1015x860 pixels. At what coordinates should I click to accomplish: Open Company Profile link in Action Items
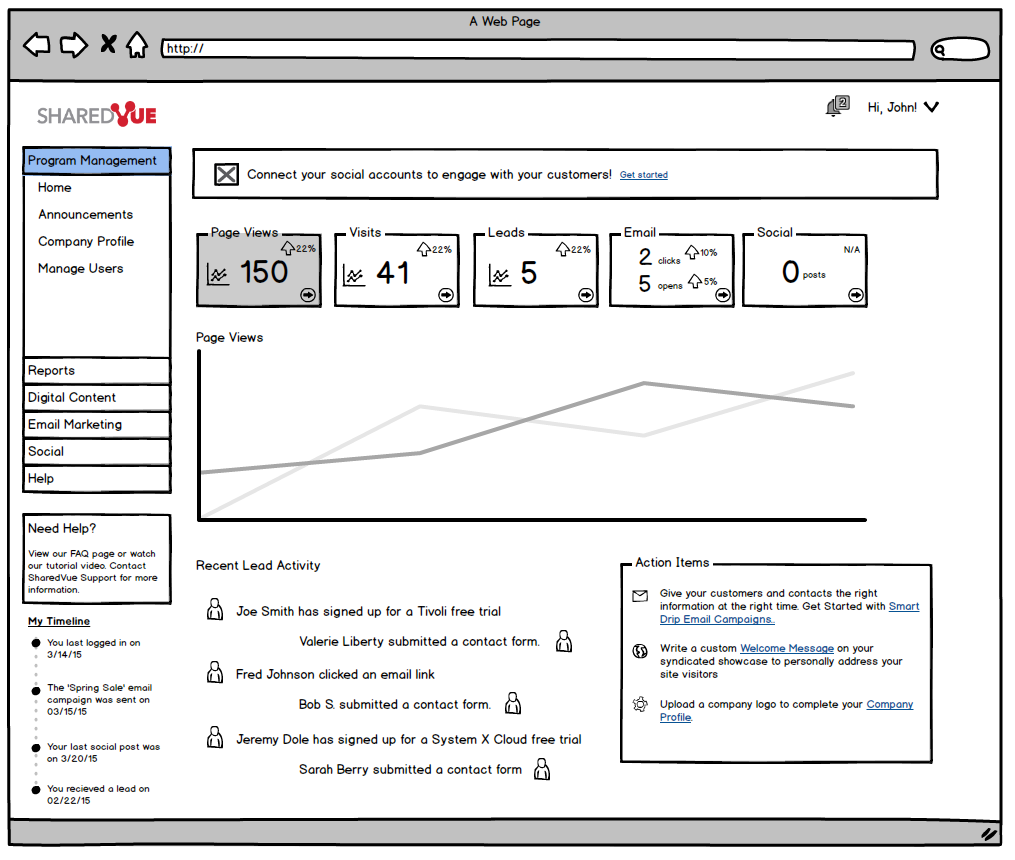click(786, 711)
